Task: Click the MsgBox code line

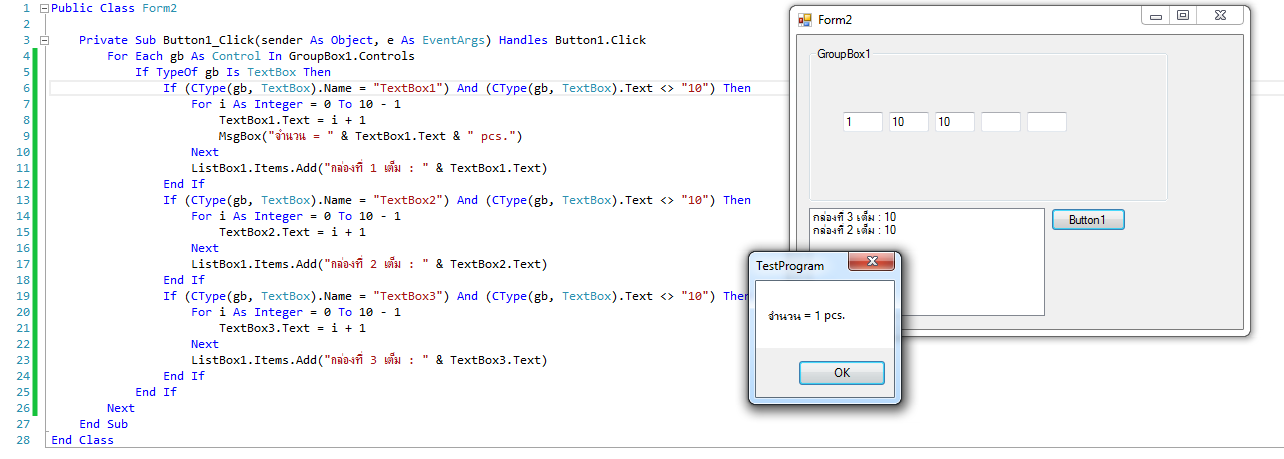Action: click(370, 136)
